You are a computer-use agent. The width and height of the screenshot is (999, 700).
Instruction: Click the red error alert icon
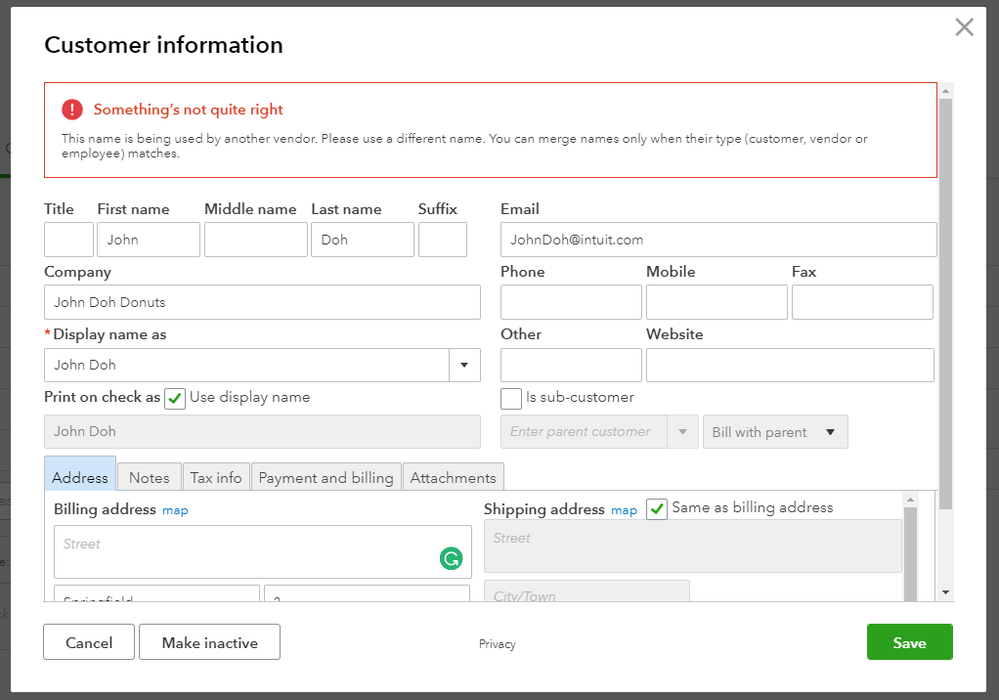coord(72,110)
